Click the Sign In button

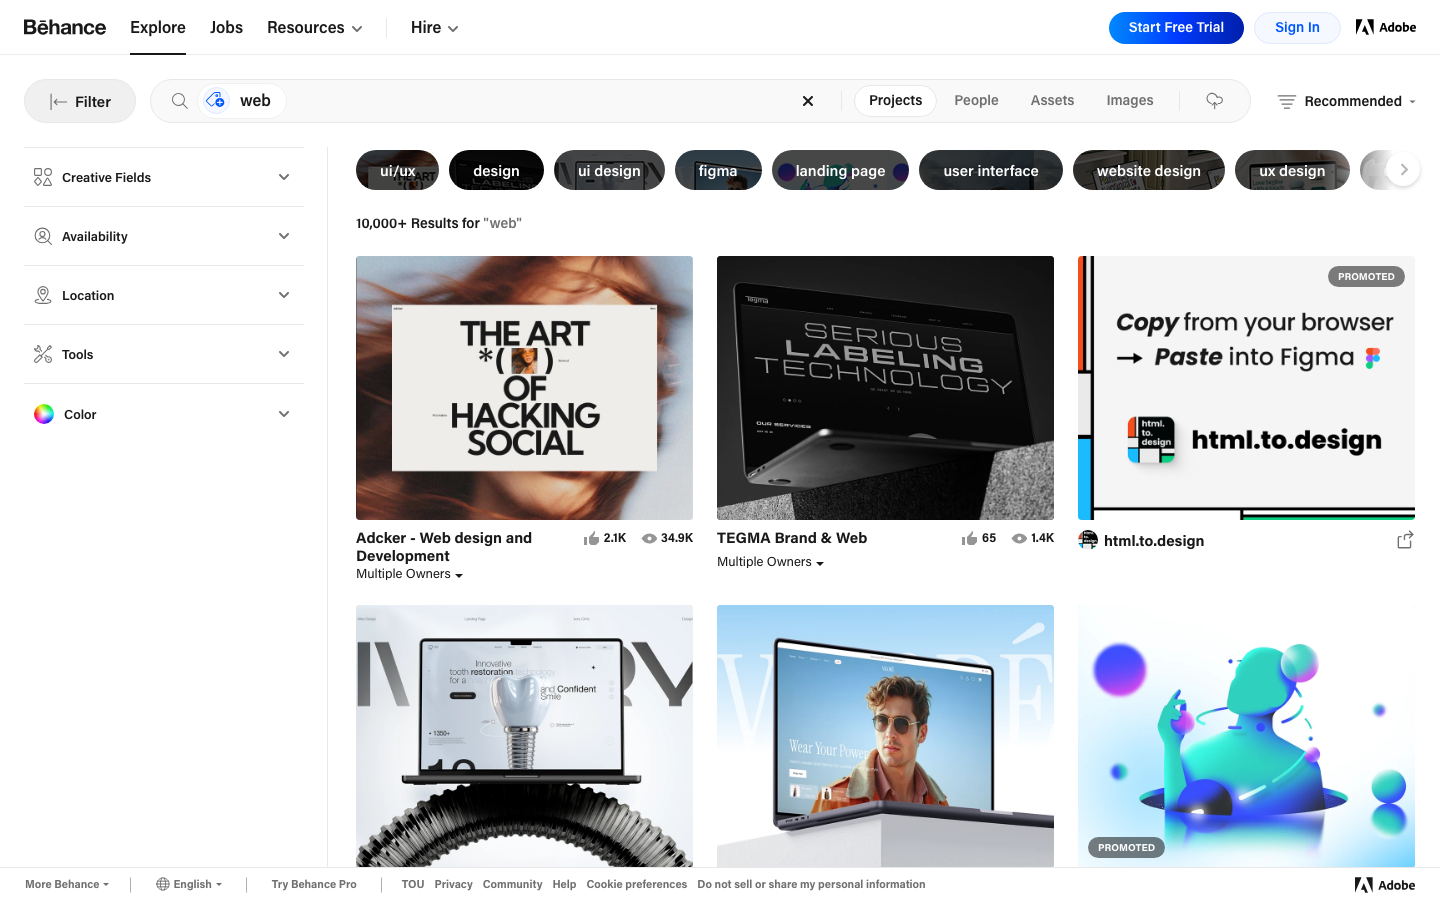[1297, 28]
